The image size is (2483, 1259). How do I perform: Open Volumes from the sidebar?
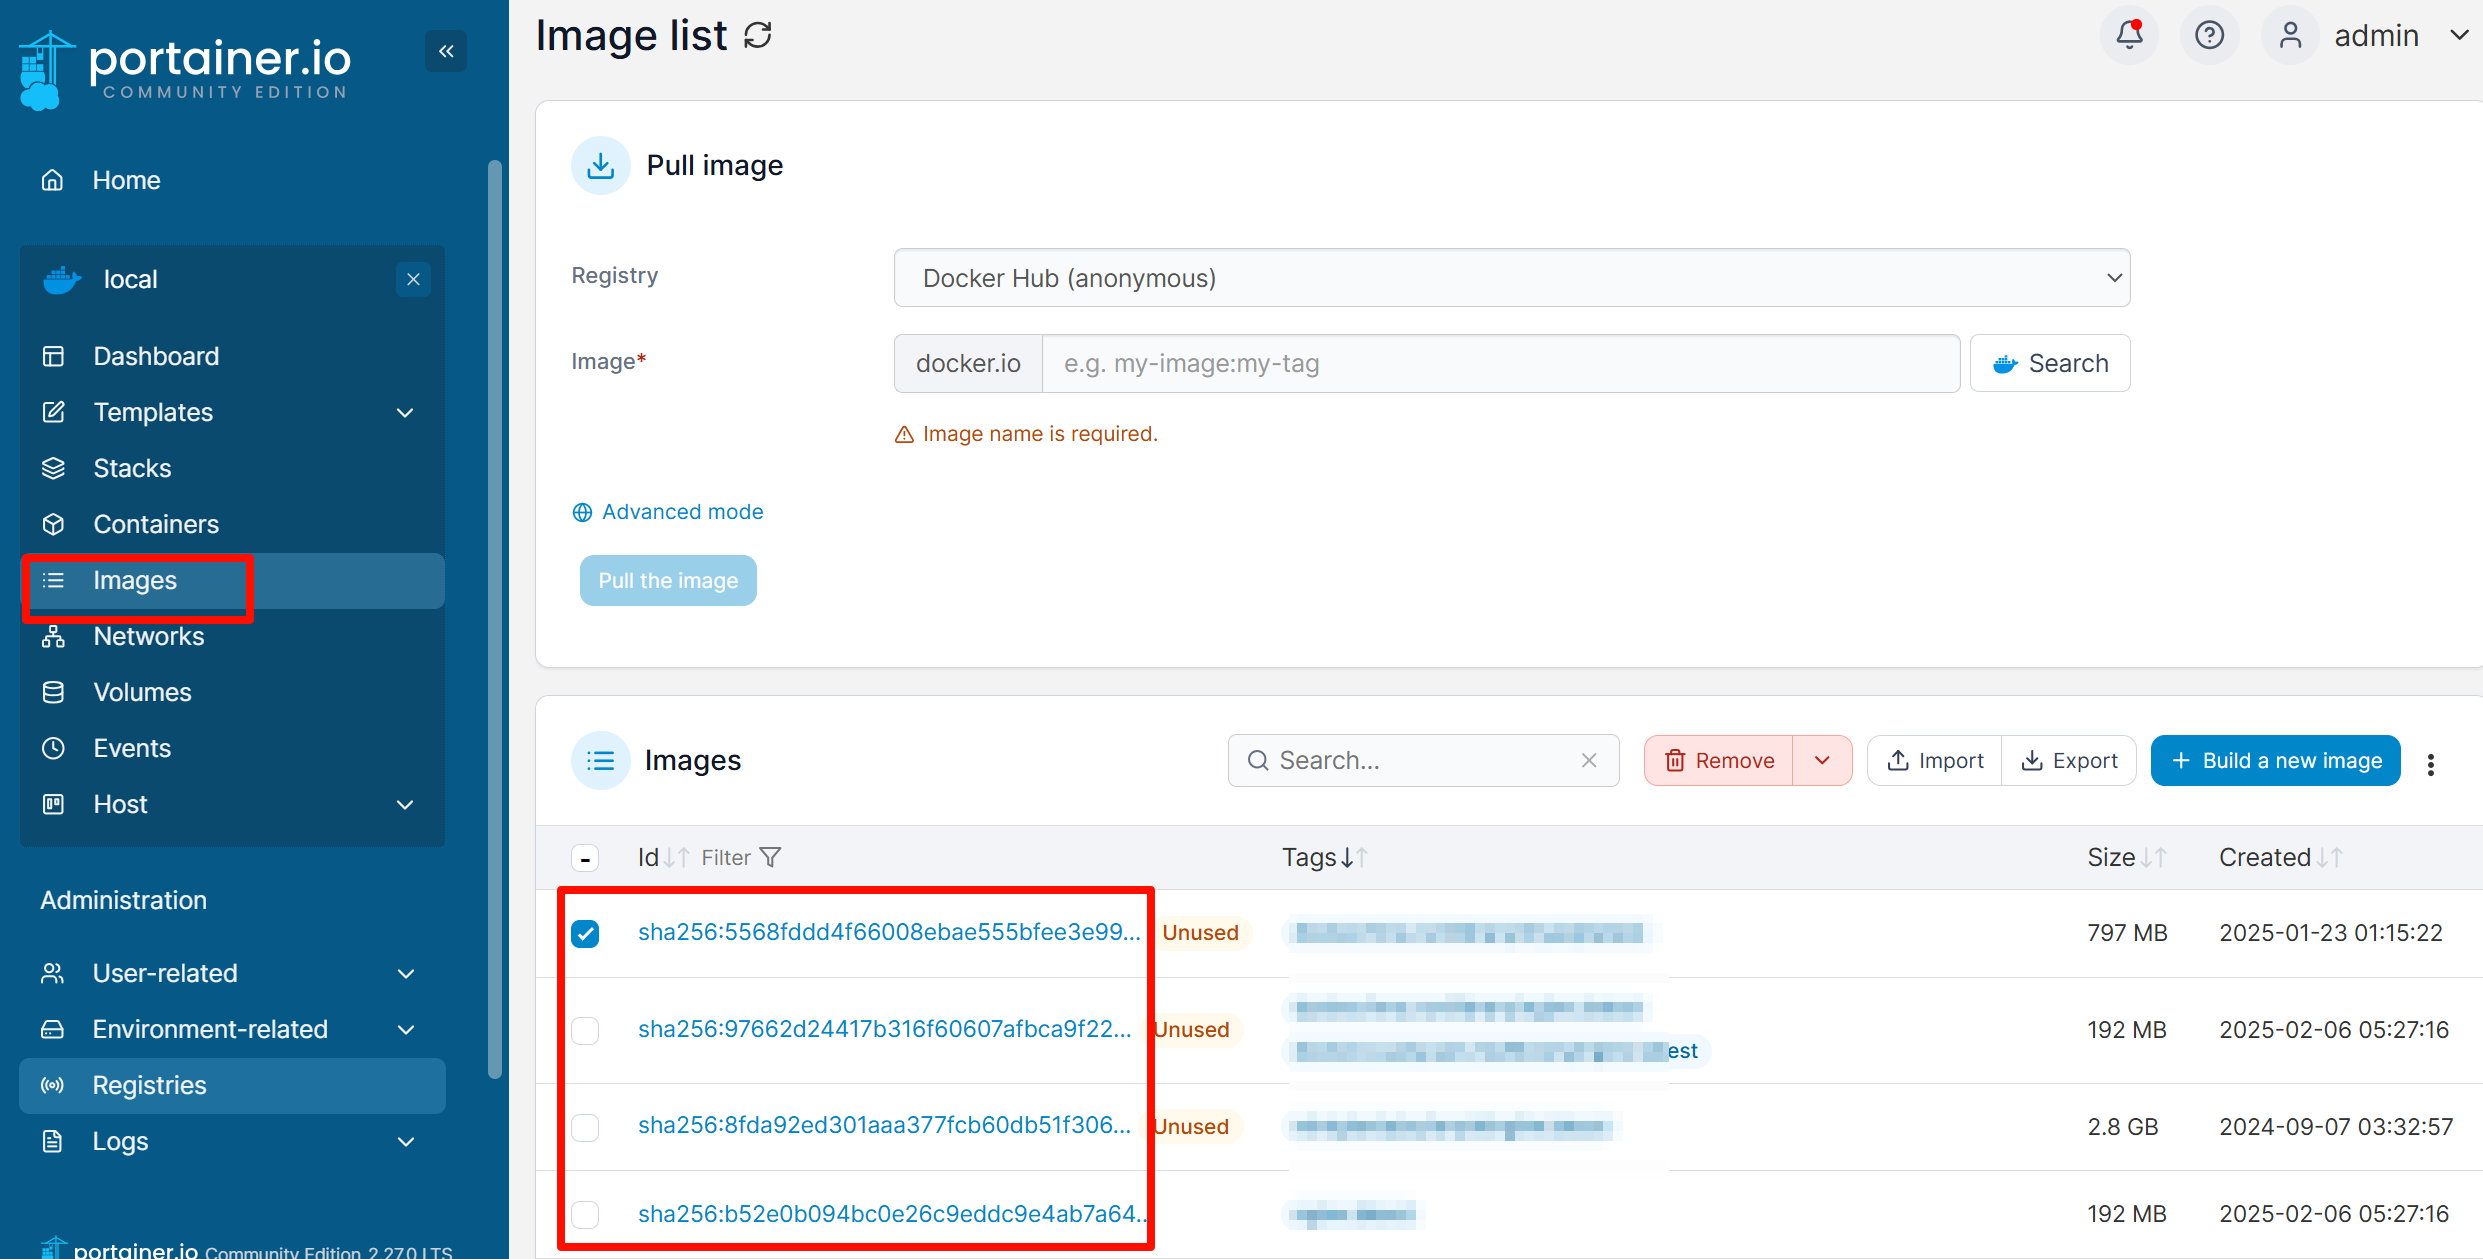tap(142, 692)
